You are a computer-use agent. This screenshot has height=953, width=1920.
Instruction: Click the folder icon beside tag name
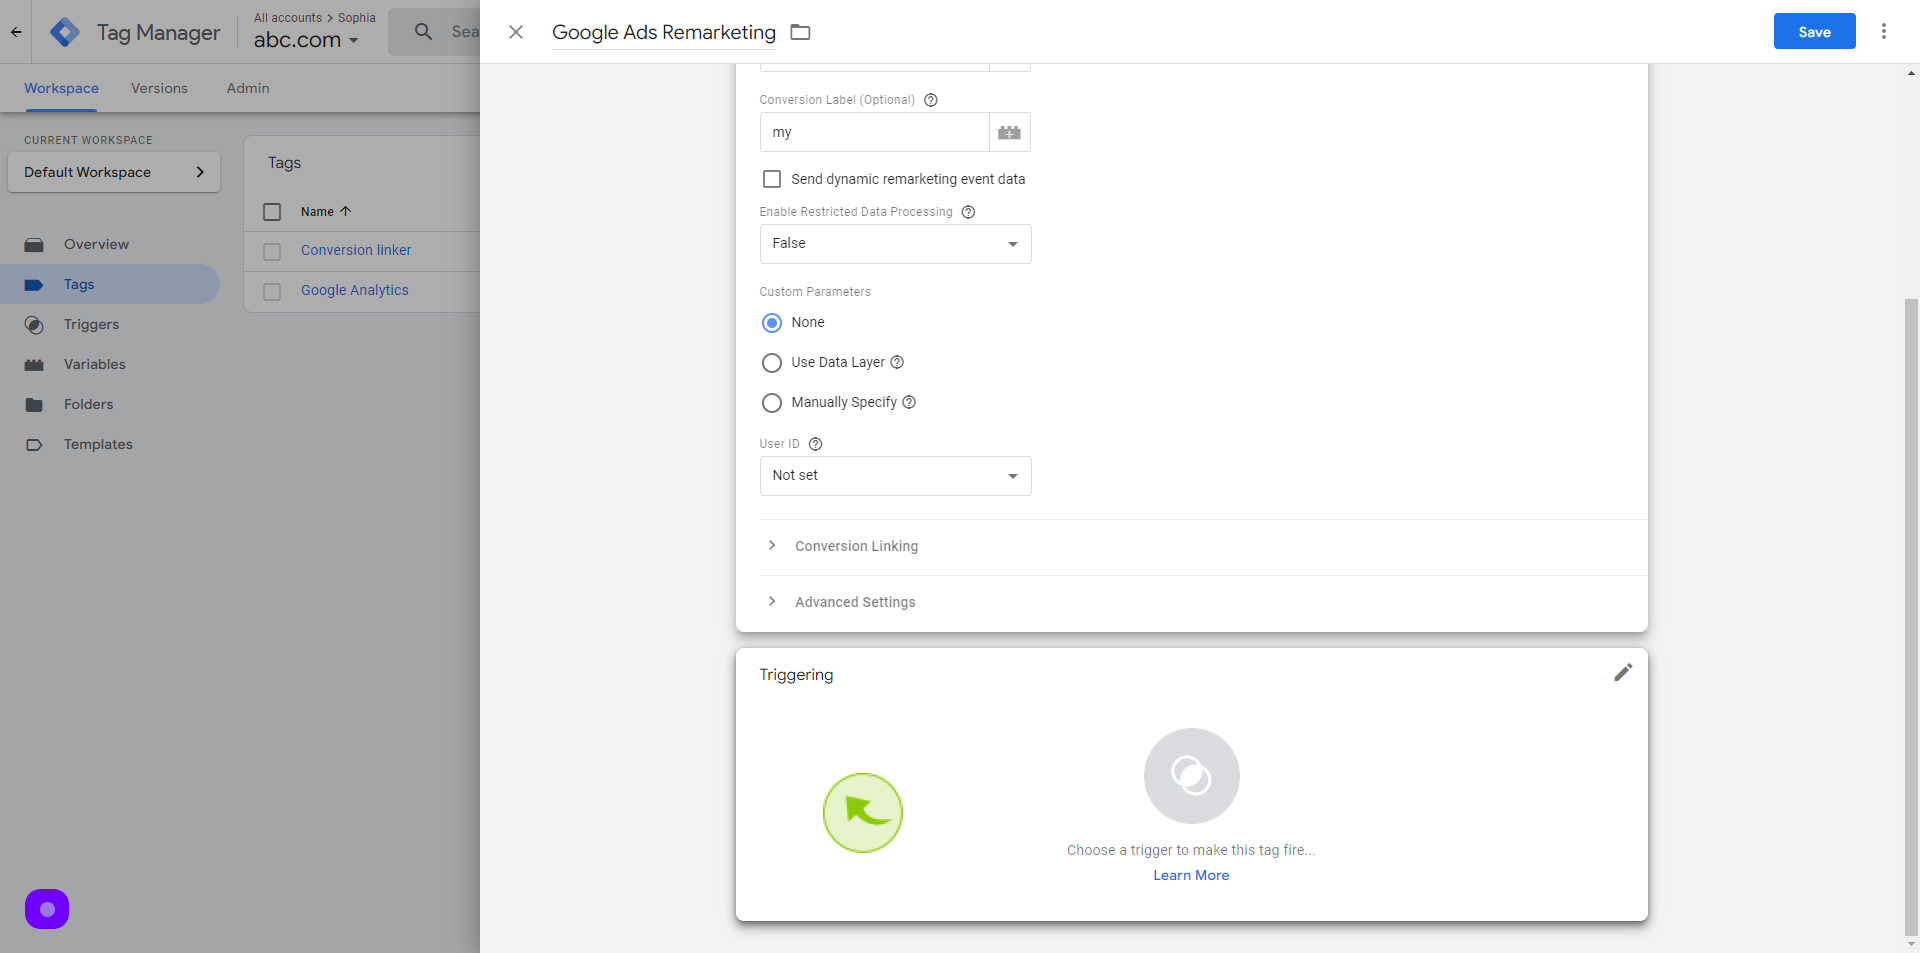[800, 32]
